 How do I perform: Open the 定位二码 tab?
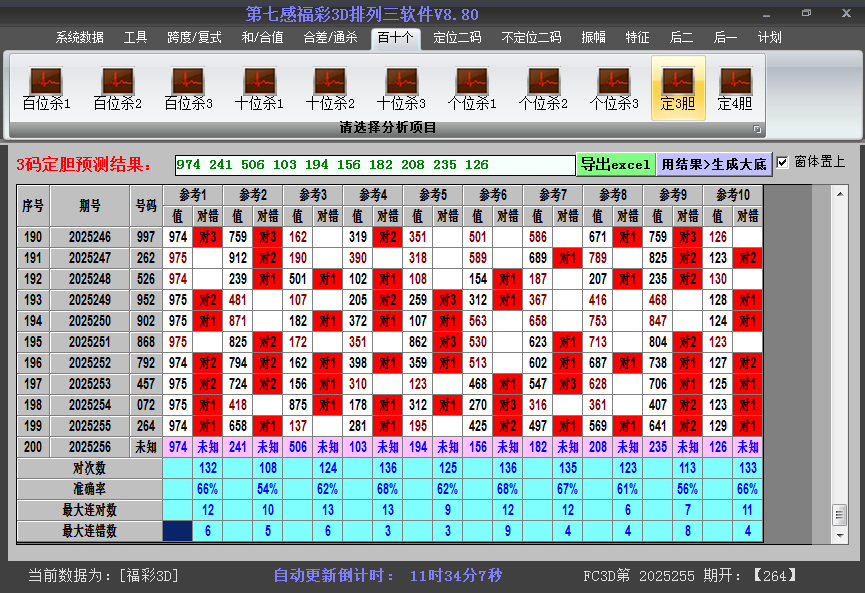point(457,37)
